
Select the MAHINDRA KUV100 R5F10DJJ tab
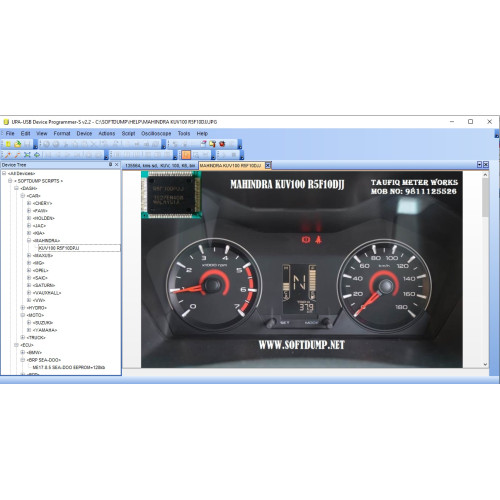pos(230,166)
